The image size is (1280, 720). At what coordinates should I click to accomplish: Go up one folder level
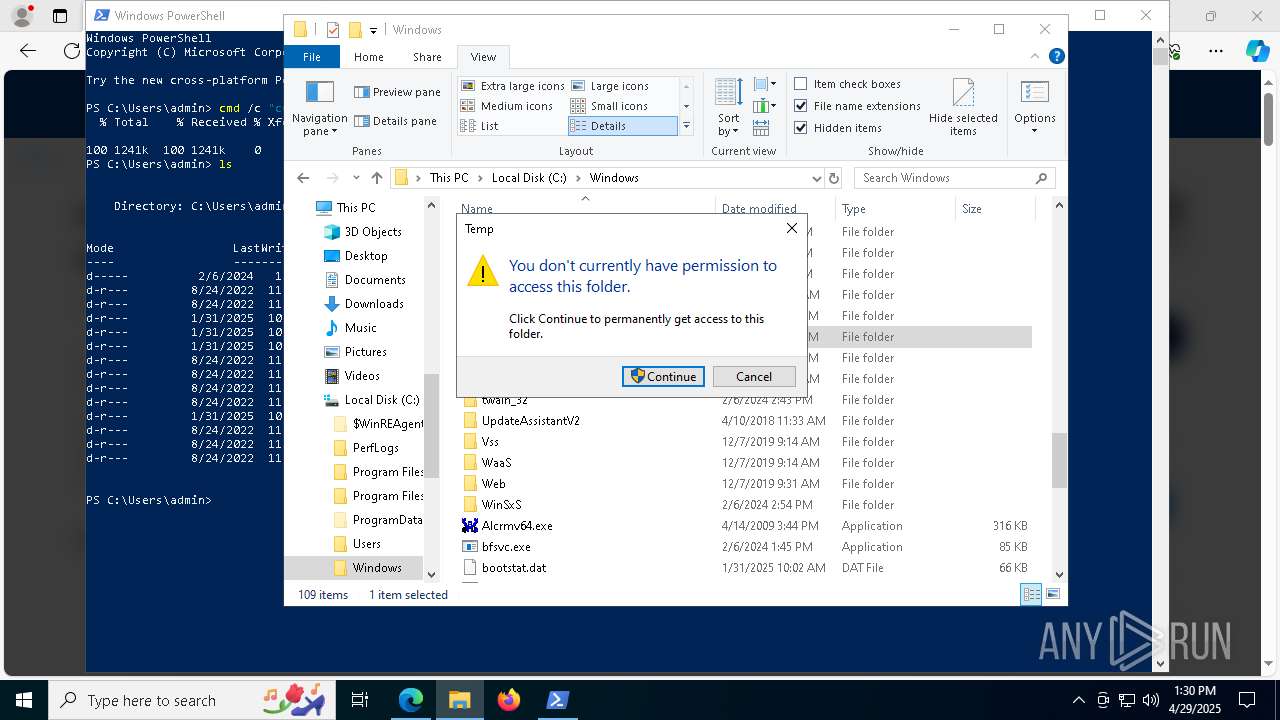tap(376, 178)
